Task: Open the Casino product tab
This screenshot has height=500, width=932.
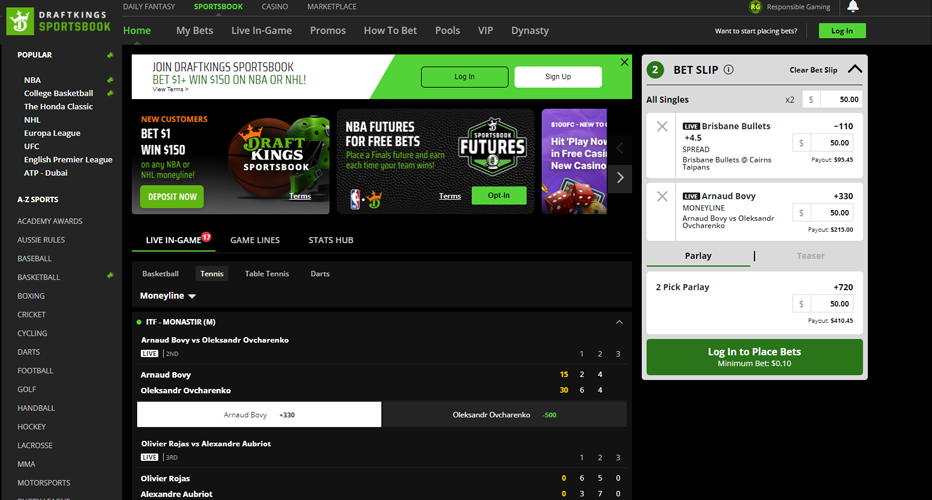Action: pos(275,7)
